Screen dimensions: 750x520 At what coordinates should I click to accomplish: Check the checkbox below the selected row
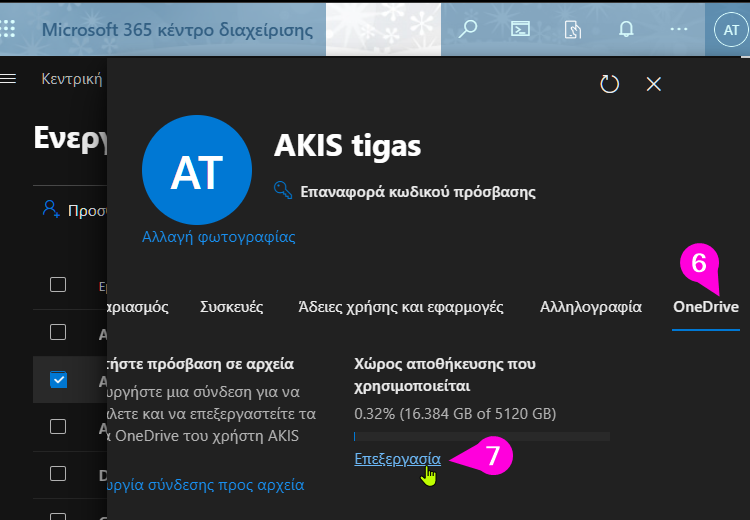(x=58, y=426)
